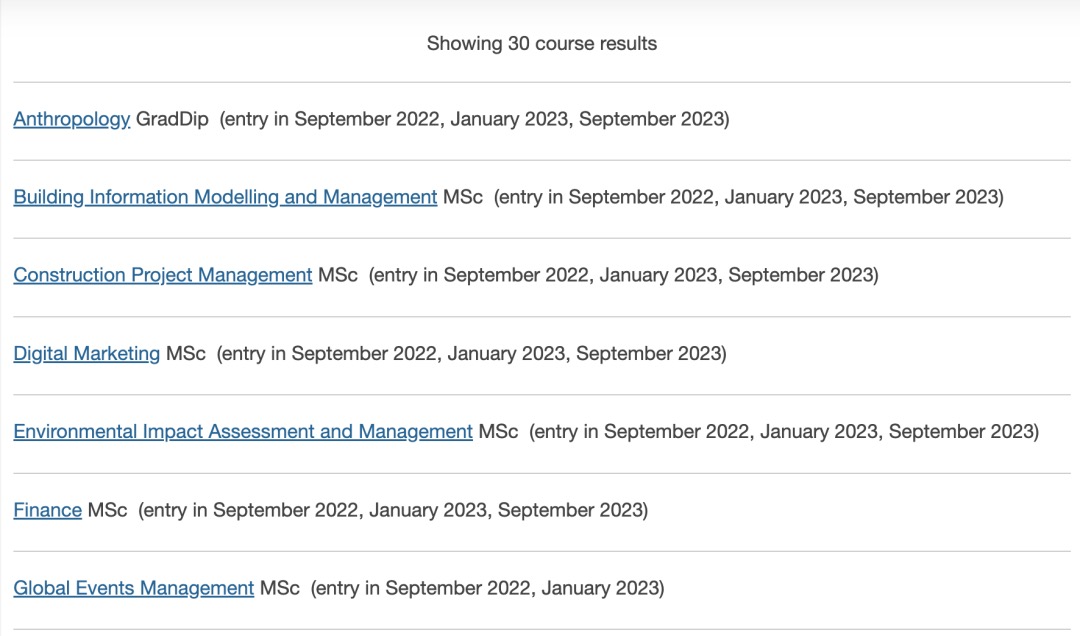
Task: Open Environmental Impact Assessment and Management link
Action: pyautogui.click(x=243, y=431)
